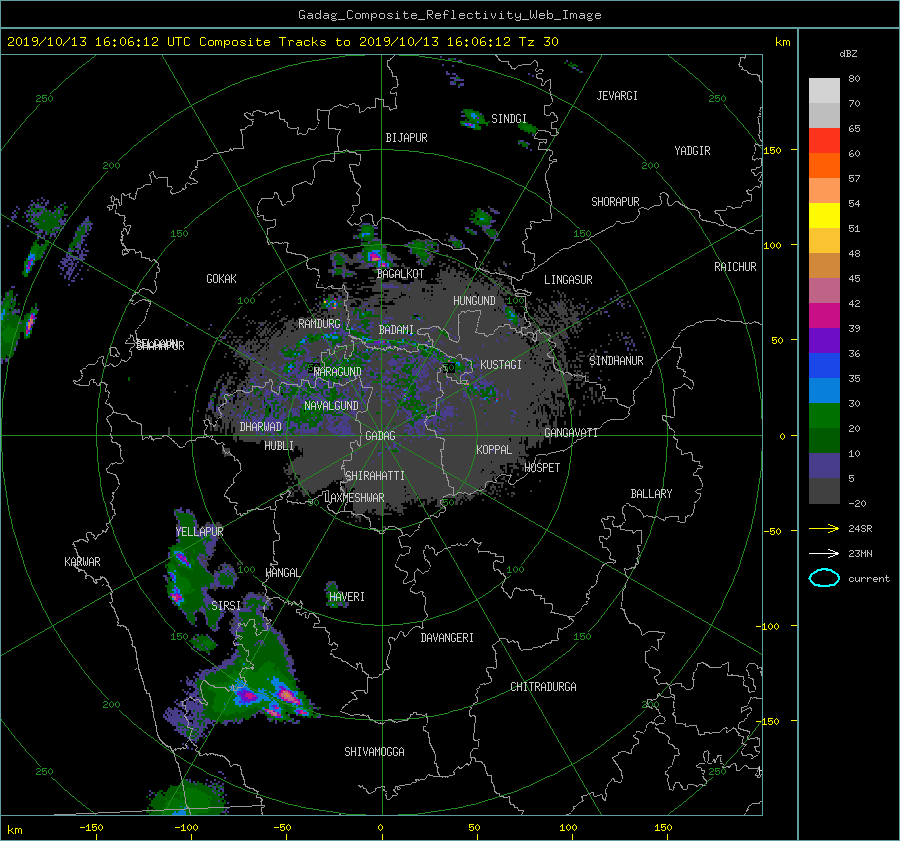Click the yellow 24SR track arrow icon
Image resolution: width=900 pixels, height=841 pixels.
824,529
